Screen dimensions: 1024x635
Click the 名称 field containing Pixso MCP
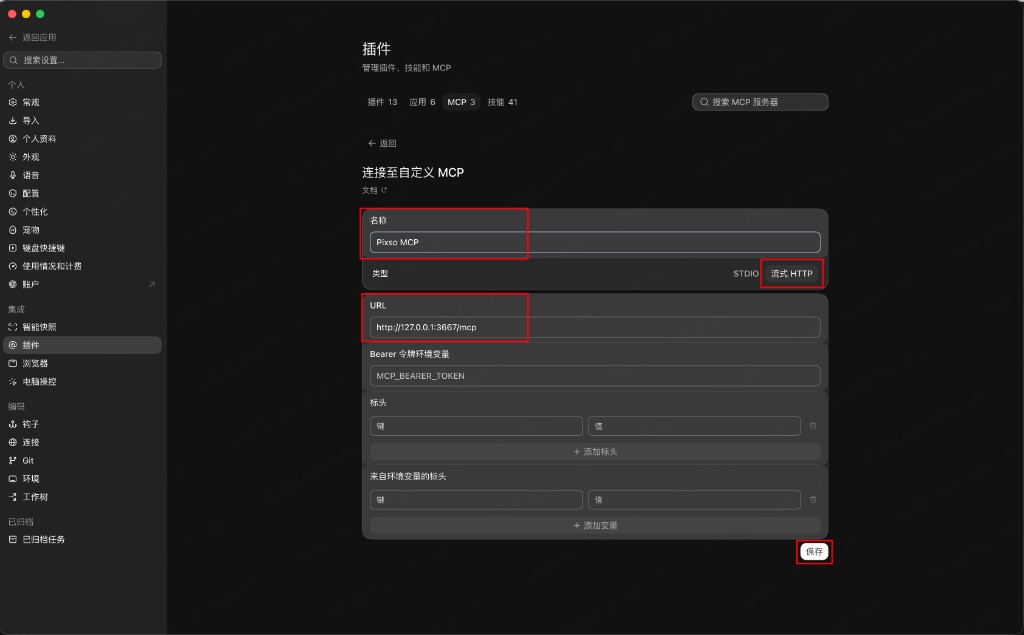click(595, 242)
